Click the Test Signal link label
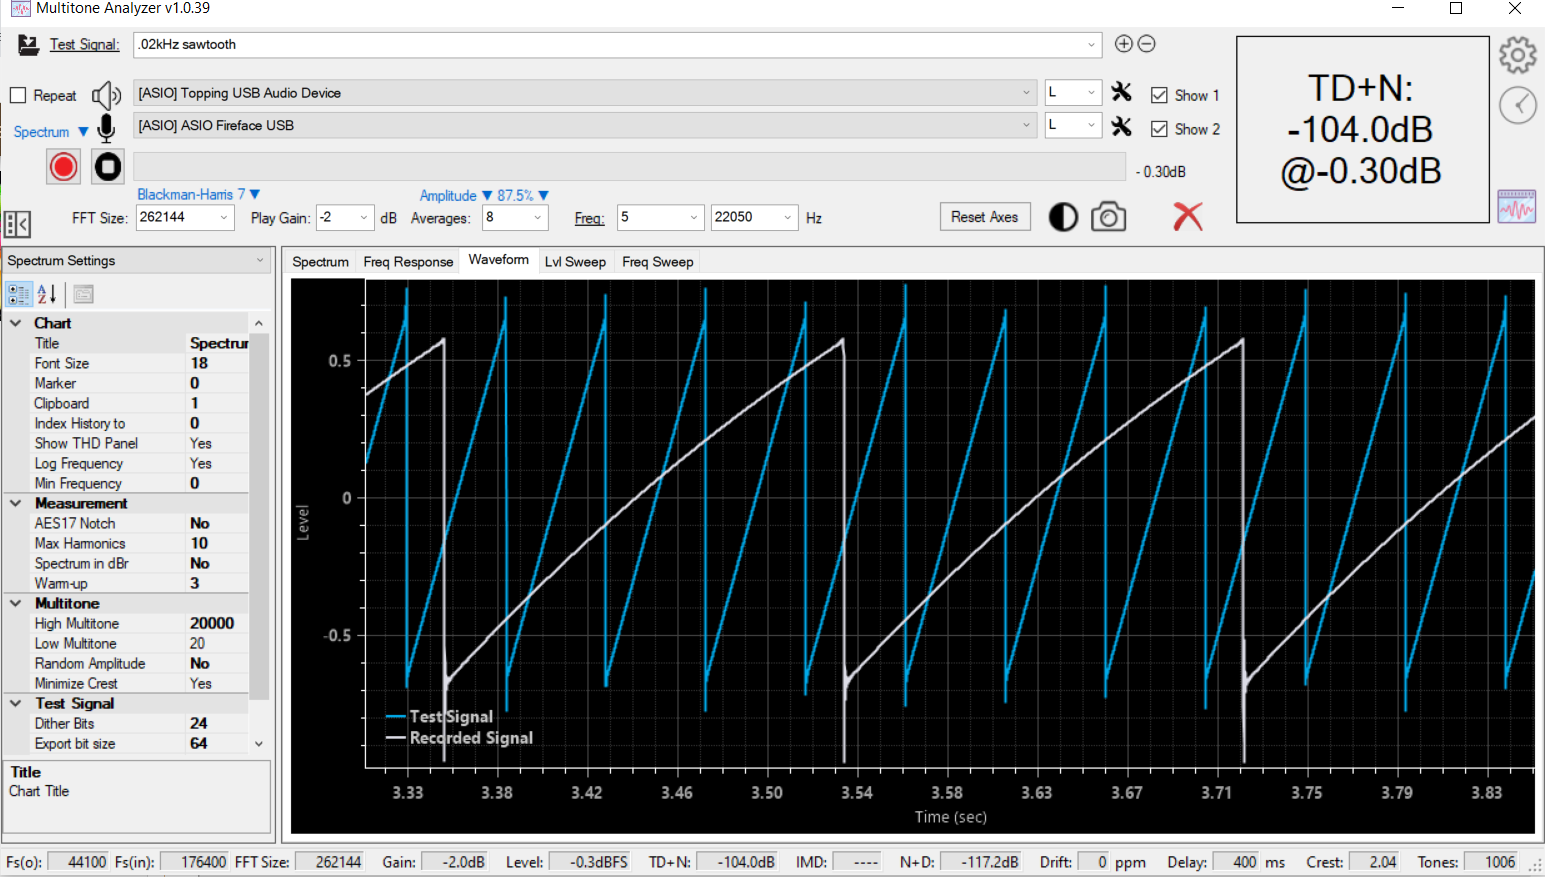The height and width of the screenshot is (877, 1545). click(84, 44)
